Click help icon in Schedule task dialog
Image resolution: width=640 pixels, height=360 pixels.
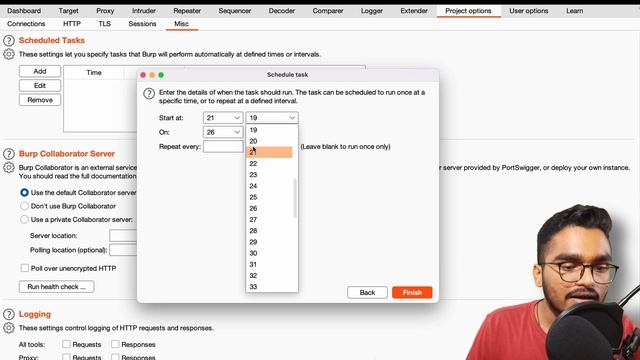coord(149,93)
